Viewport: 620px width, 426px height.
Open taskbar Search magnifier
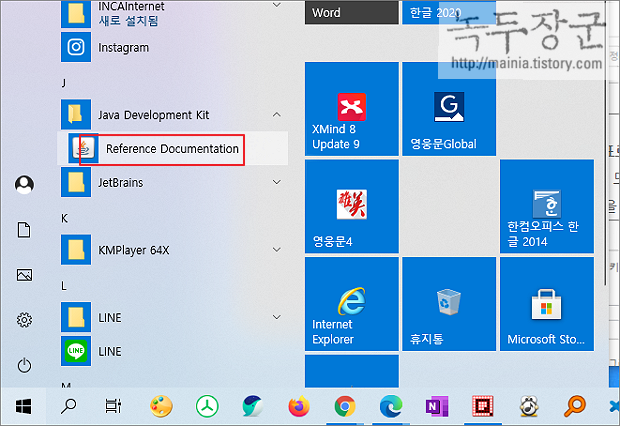coord(68,406)
